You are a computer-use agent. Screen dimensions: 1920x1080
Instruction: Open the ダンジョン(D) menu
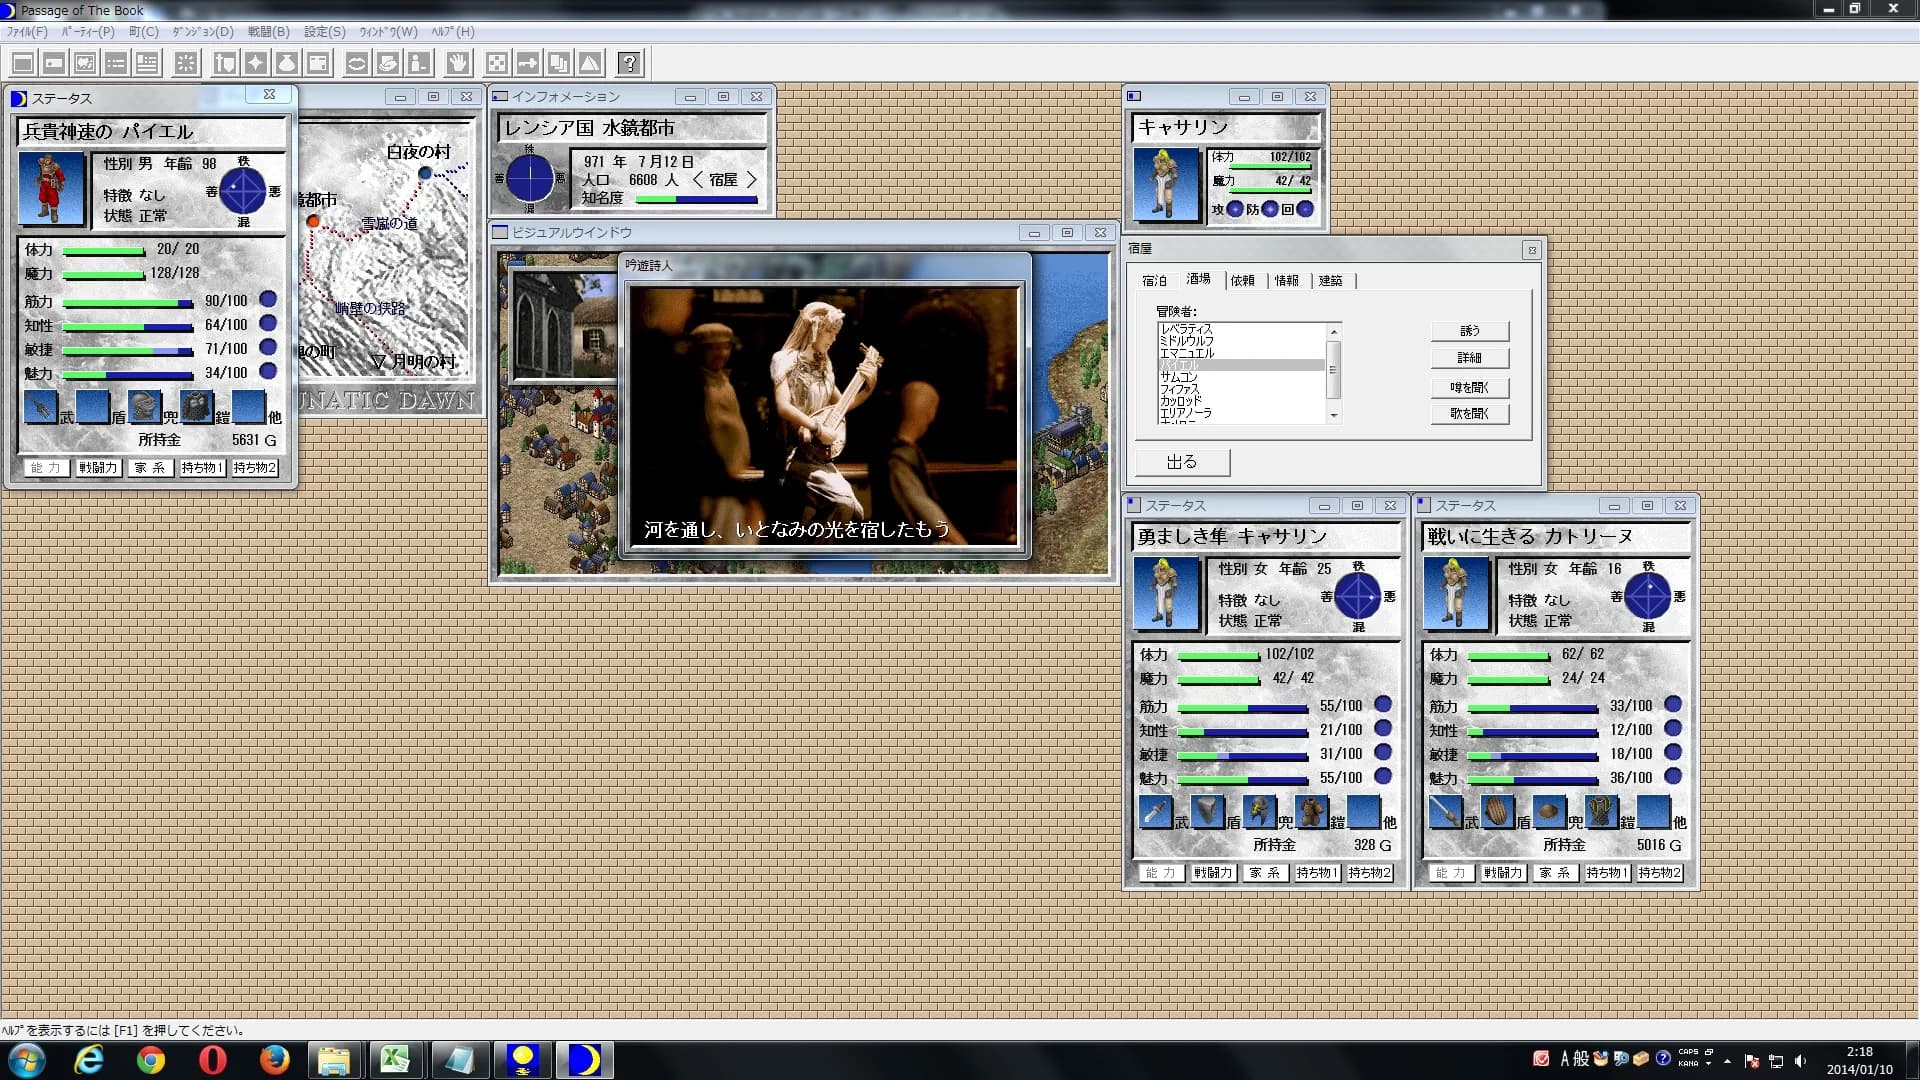click(x=203, y=32)
